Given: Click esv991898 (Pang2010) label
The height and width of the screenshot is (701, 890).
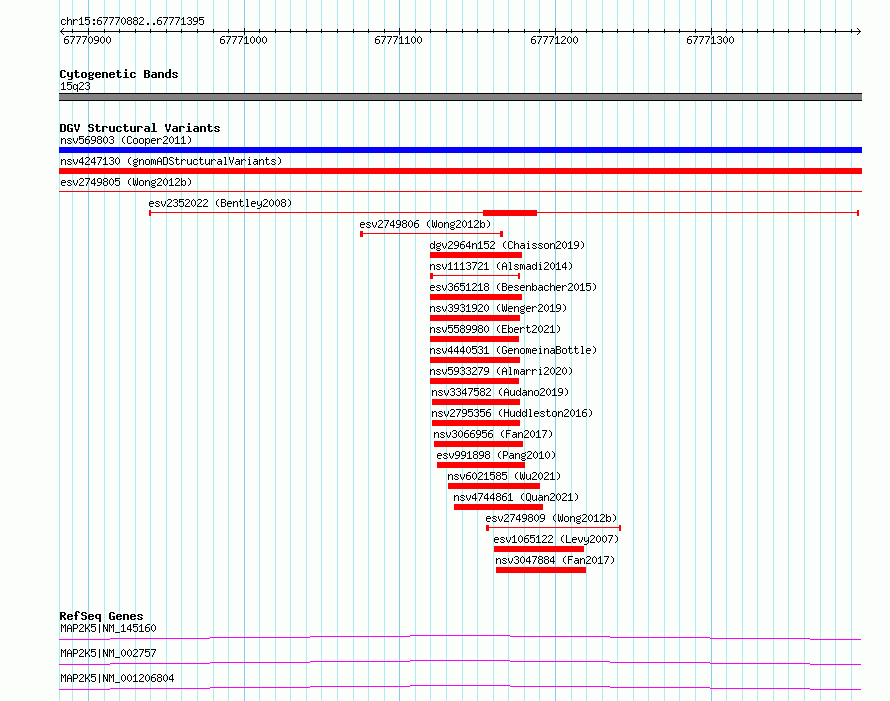Looking at the screenshot, I should tap(496, 455).
